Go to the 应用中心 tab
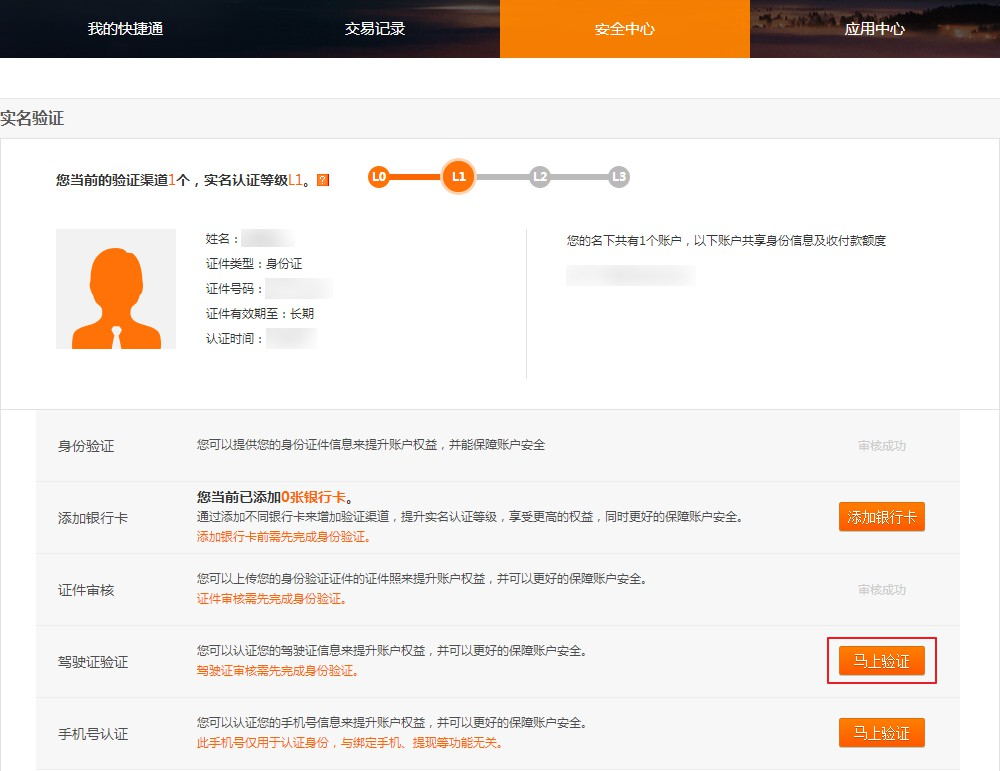 [875, 29]
